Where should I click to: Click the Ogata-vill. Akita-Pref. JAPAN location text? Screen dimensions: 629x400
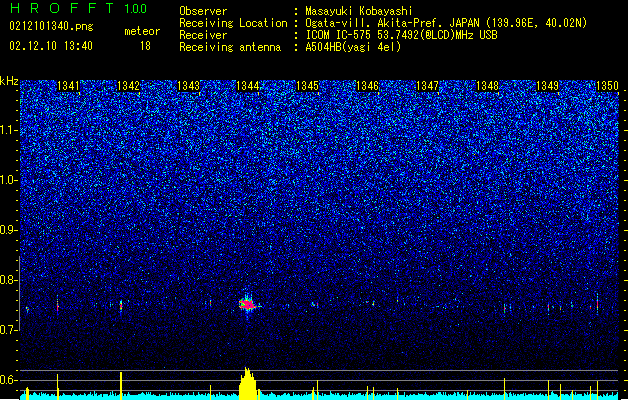coord(446,23)
